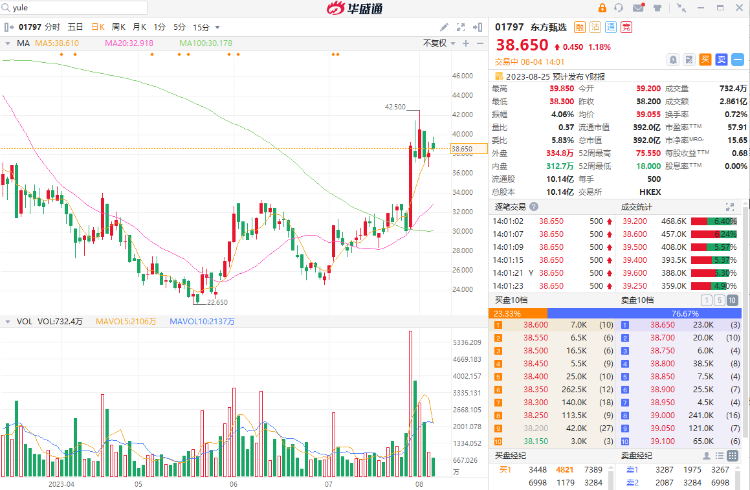This screenshot has height=490, width=750.
Task: Select ask level 1 price 38.650
Action: click(662, 325)
